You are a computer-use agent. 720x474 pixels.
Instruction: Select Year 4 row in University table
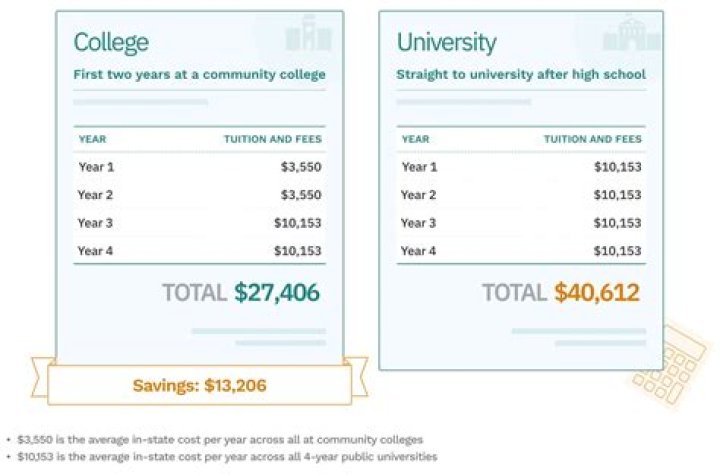(x=521, y=251)
